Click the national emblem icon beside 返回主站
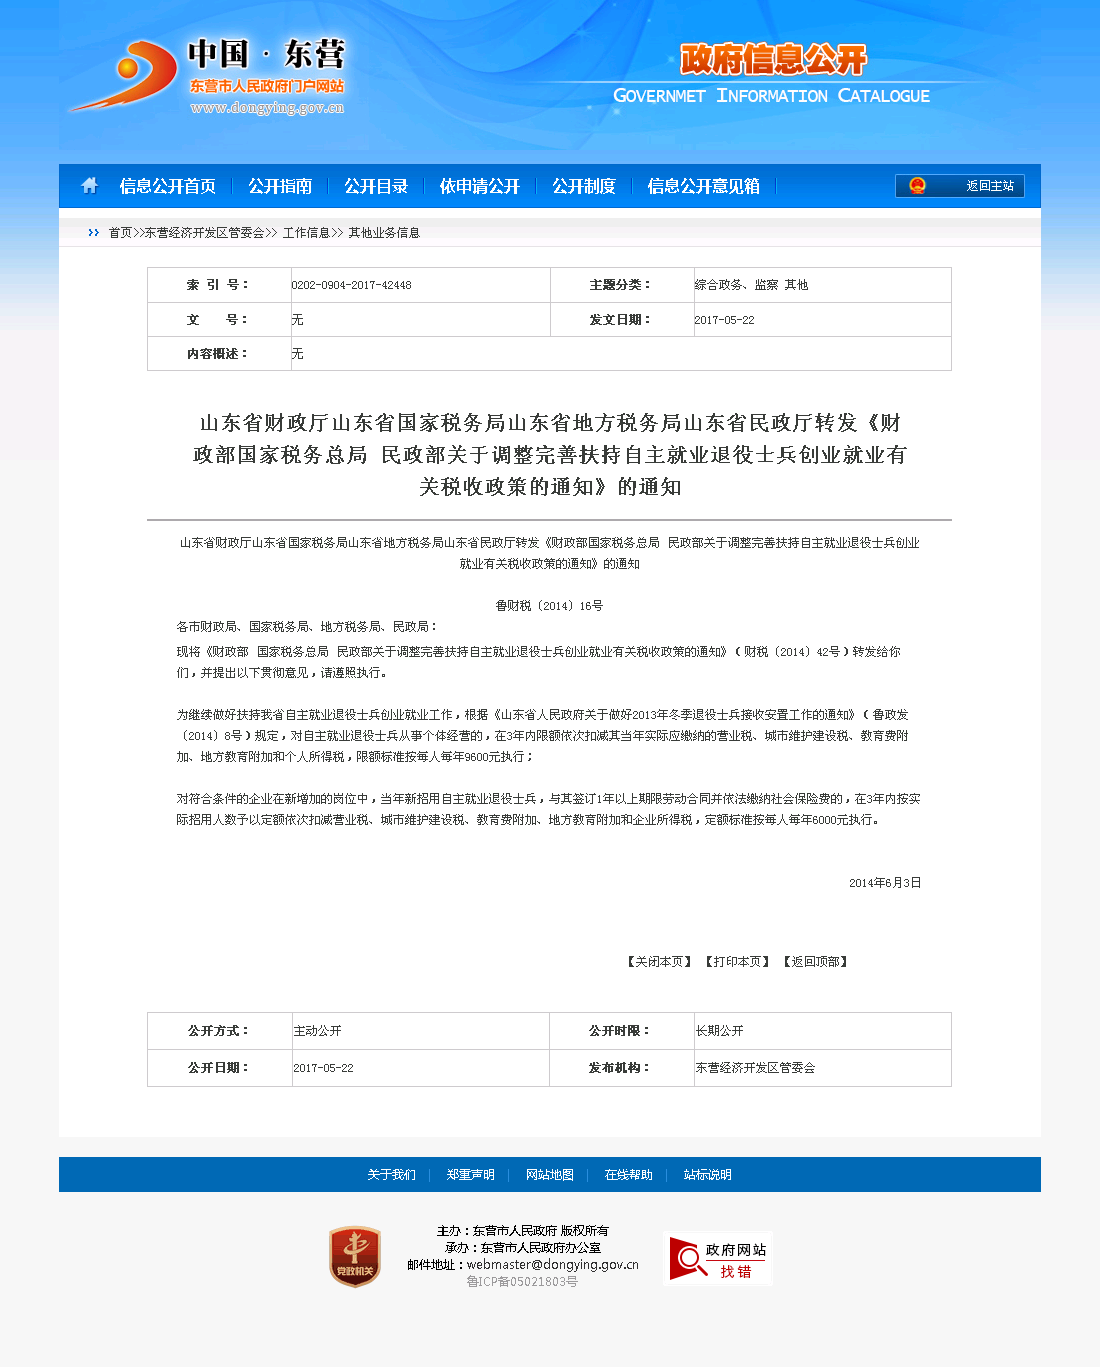This screenshot has width=1100, height=1367. click(x=917, y=186)
